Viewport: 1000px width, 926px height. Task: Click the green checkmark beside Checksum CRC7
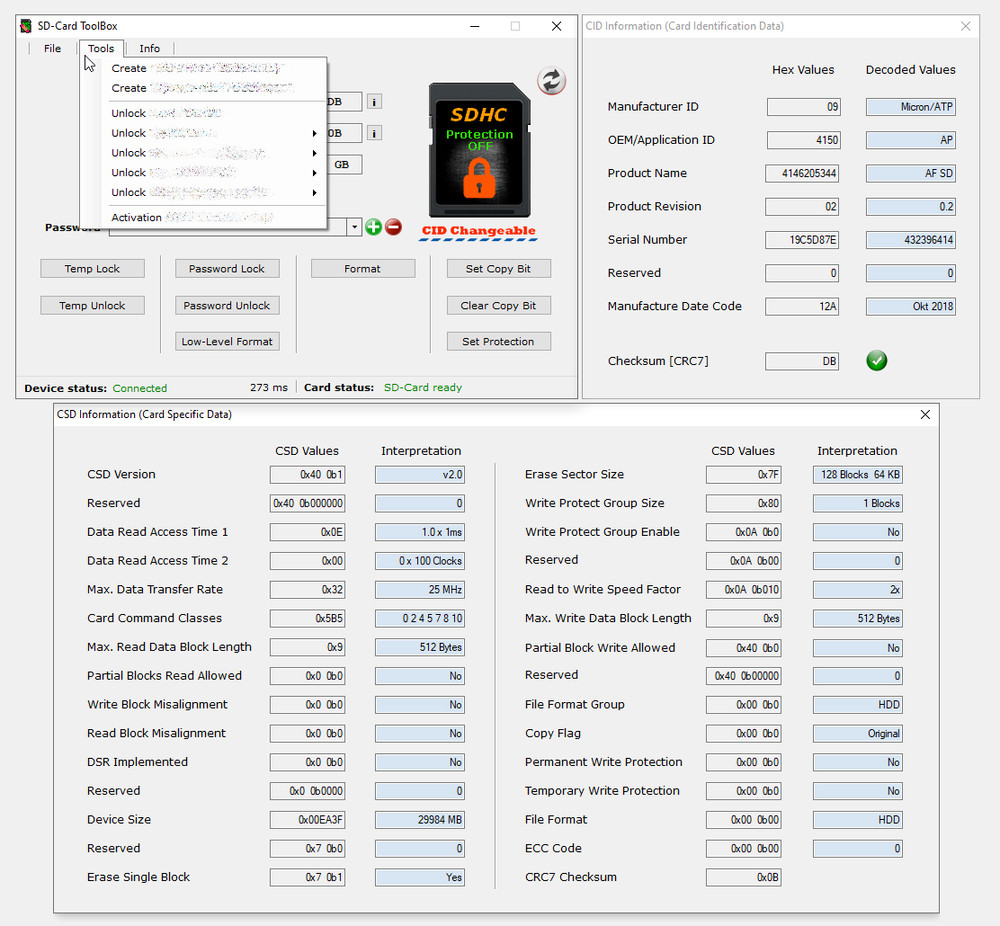tap(876, 360)
